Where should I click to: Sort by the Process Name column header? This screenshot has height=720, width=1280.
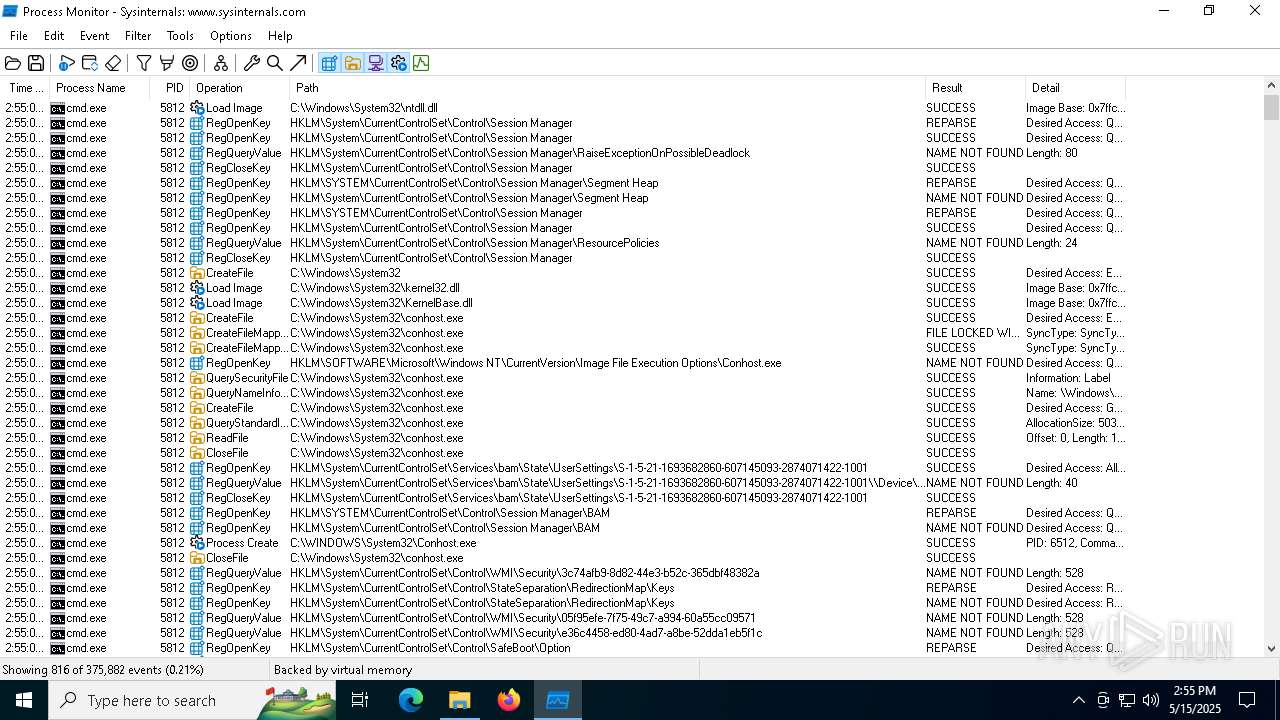click(100, 88)
